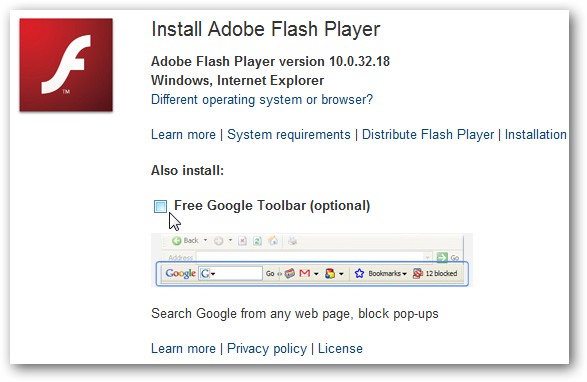Screen dimensions: 587x382
Task: Click the green Go arrow beside Address bar
Action: coord(442,258)
